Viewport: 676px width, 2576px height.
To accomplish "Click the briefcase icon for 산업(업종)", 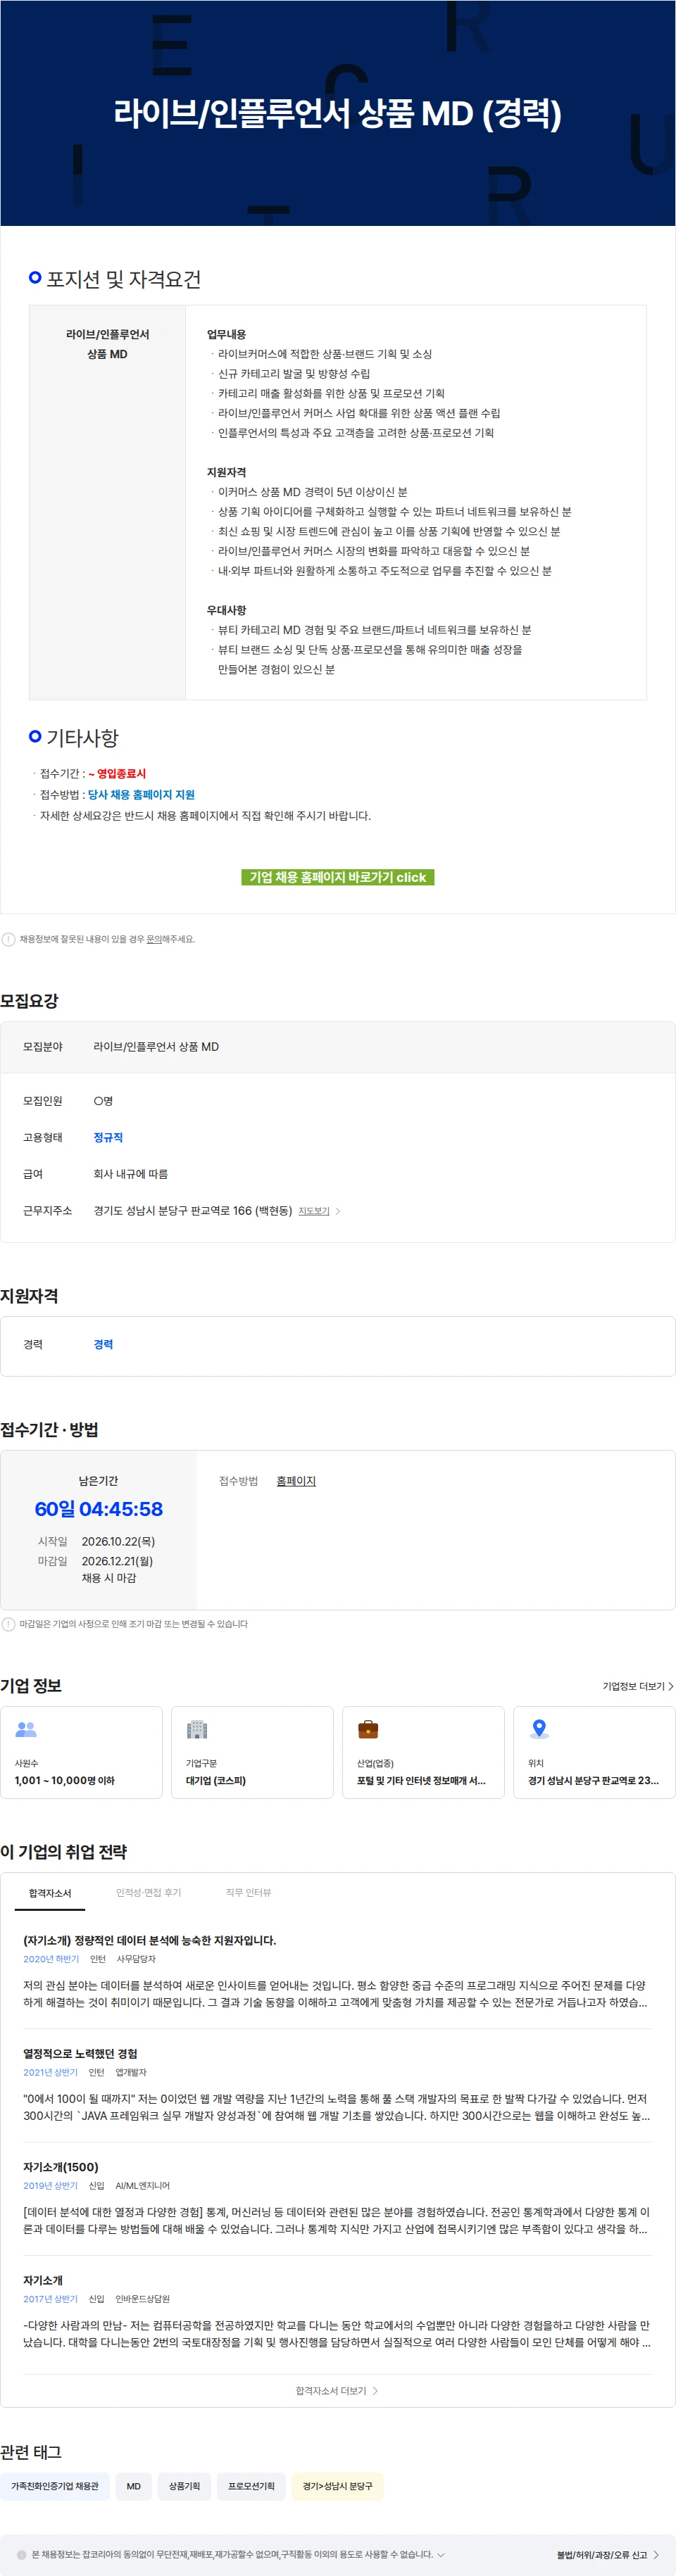I will pyautogui.click(x=368, y=1729).
